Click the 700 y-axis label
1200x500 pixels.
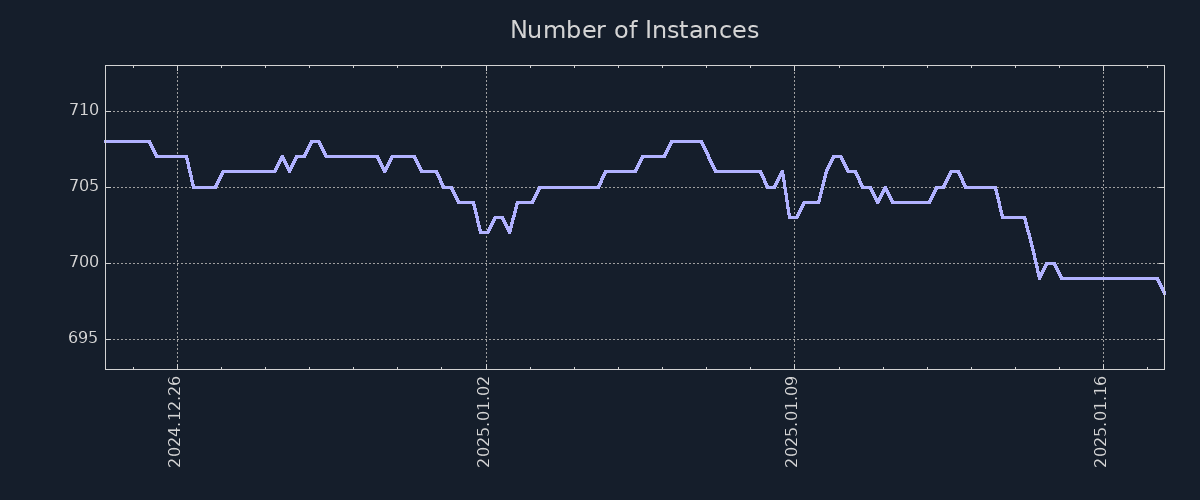pyautogui.click(x=84, y=262)
